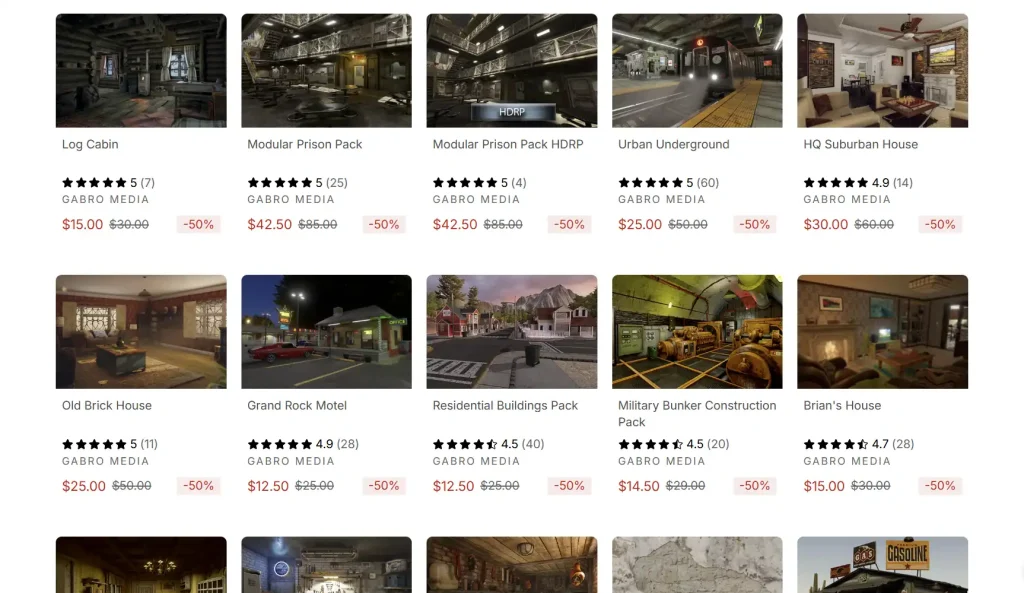Screen dimensions: 1024x593
Task: Open the Residential Buildings Pack title
Action: [505, 406]
